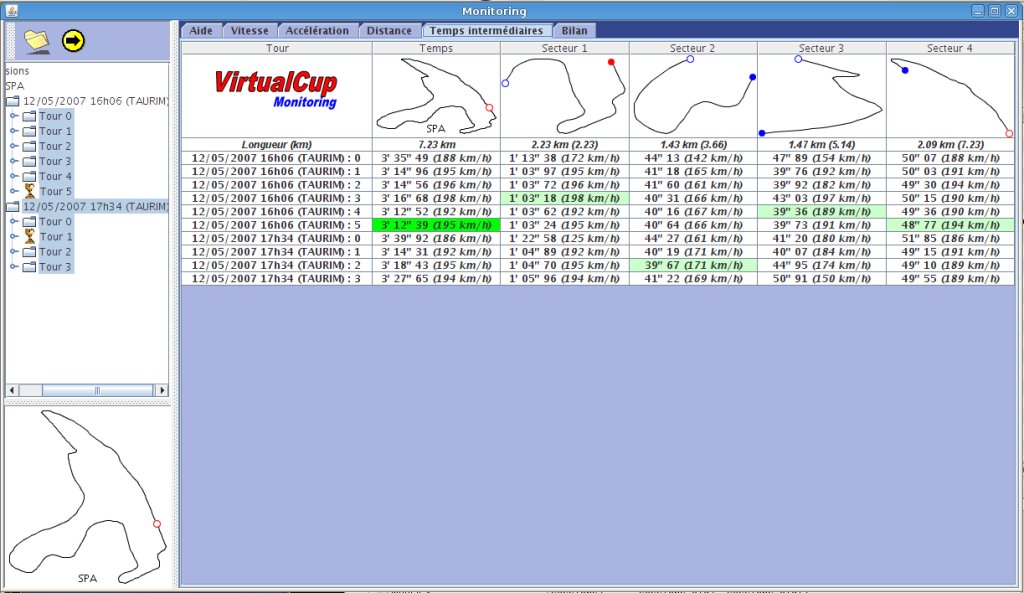This screenshot has width=1024, height=593.
Task: Click the SPA track map thumbnail at bottom left
Action: tap(87, 497)
